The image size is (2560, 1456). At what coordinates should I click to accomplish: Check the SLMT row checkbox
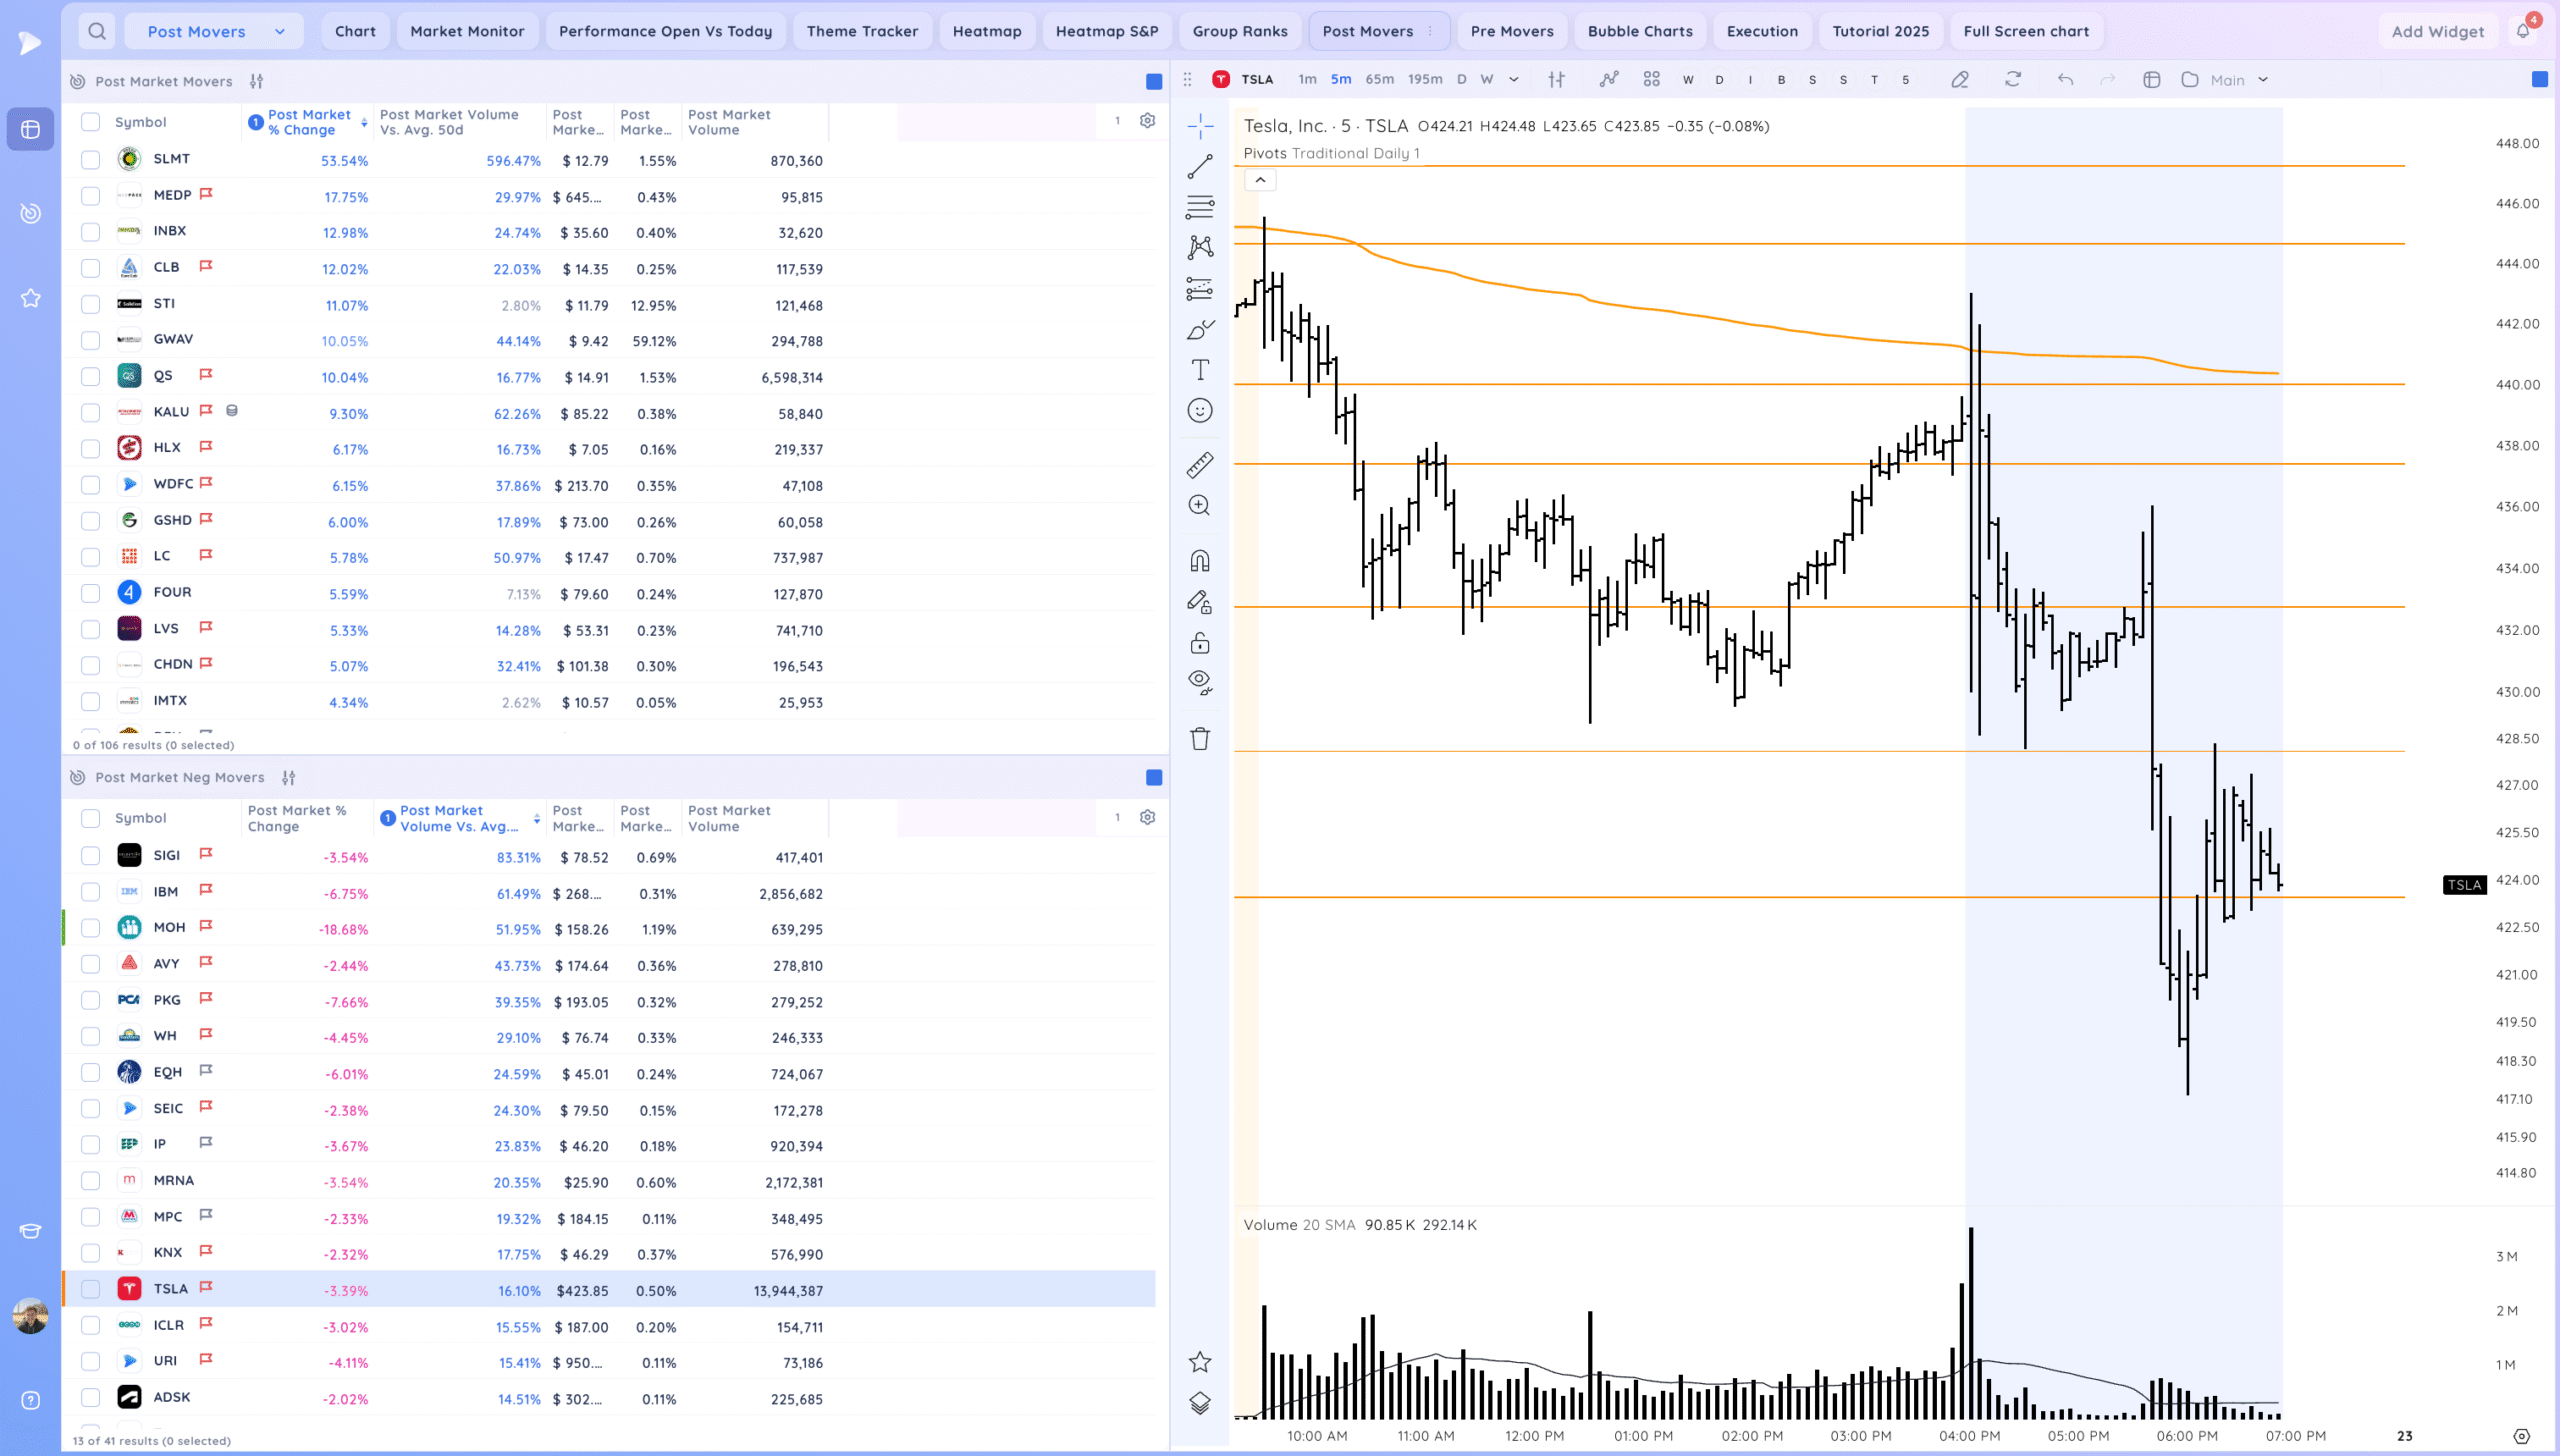(x=91, y=160)
